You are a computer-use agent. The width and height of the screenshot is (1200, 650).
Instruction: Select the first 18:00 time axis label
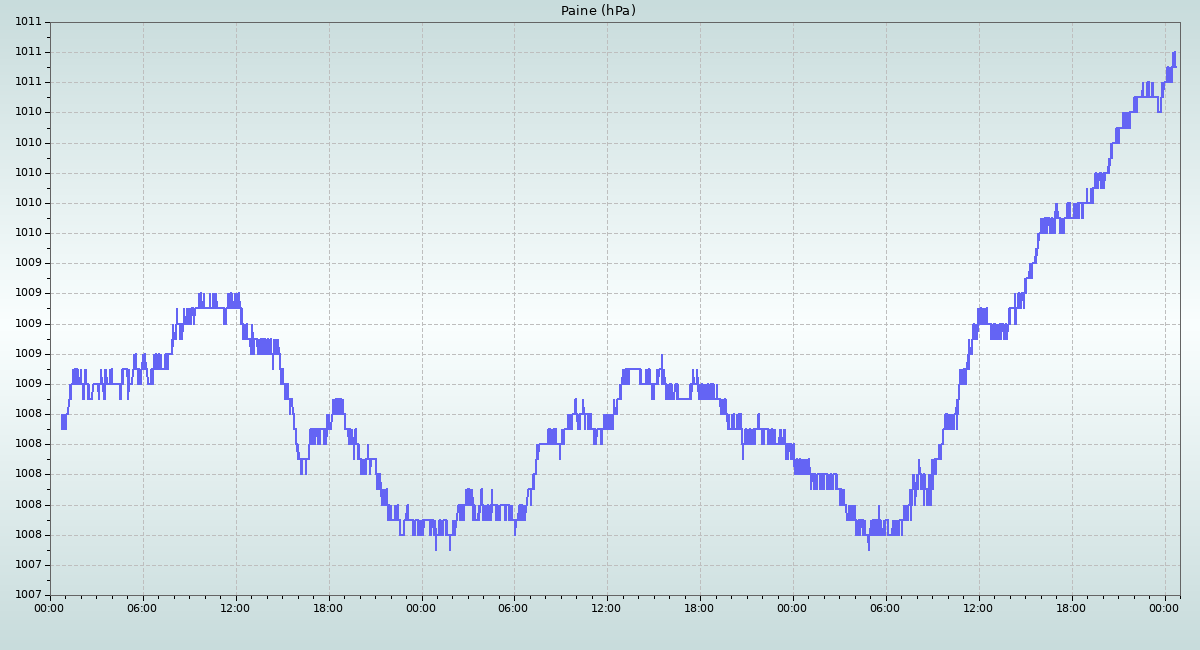click(x=329, y=607)
